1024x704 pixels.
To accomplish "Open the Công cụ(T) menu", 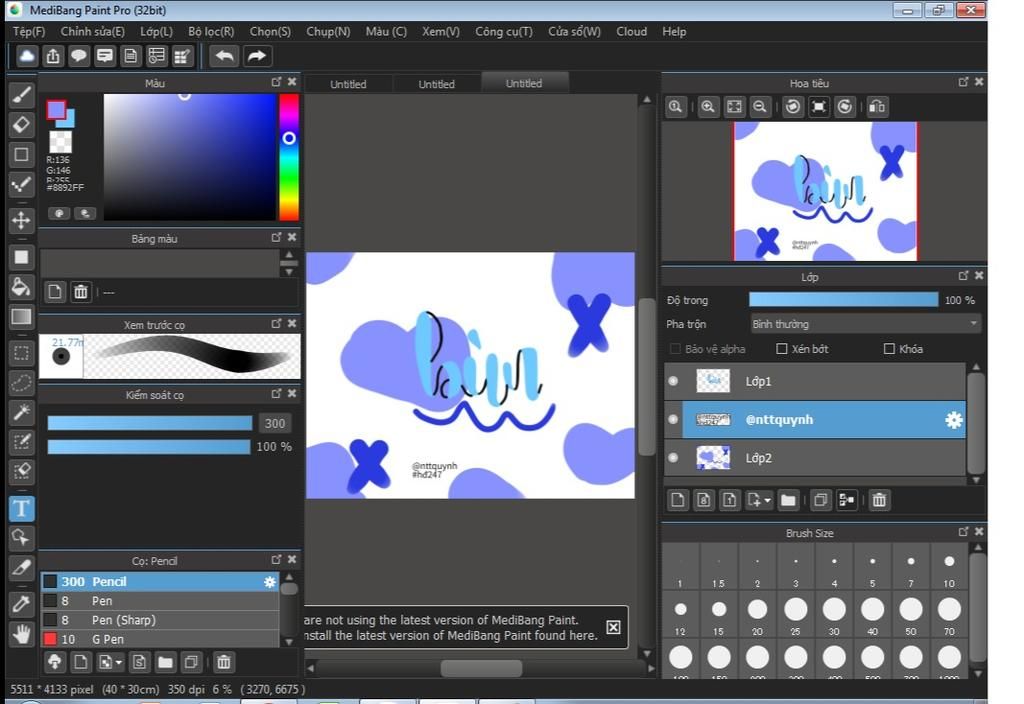I will (504, 31).
